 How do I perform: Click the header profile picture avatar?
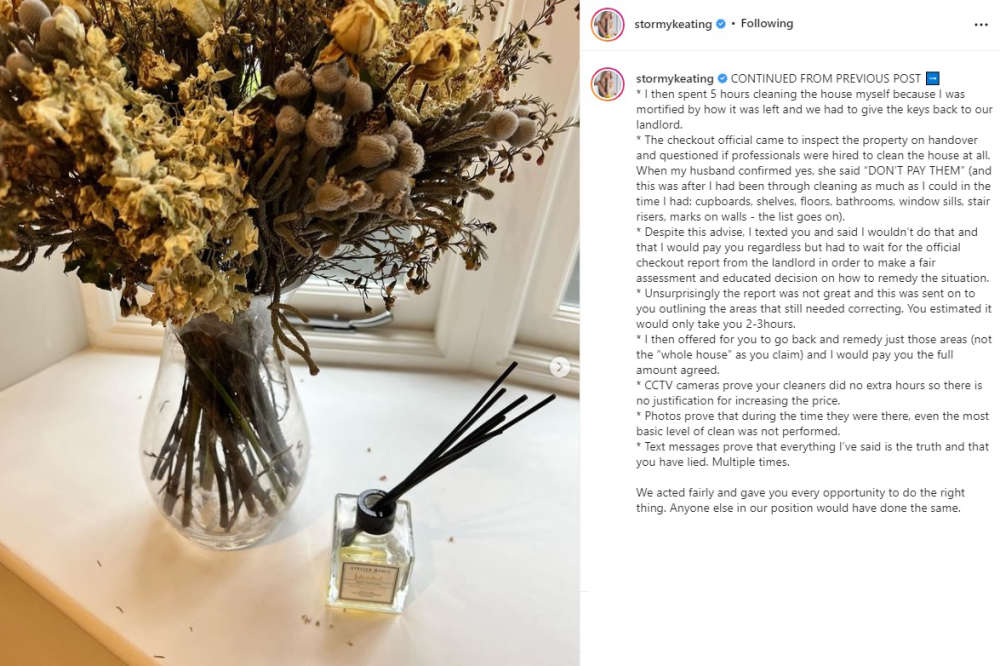pyautogui.click(x=607, y=24)
